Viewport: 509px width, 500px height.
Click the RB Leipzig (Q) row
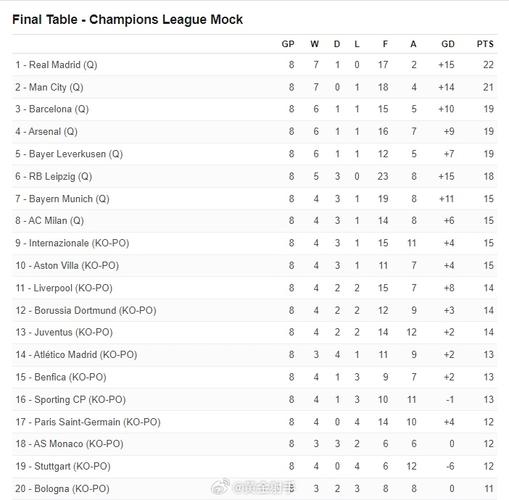[x=255, y=176]
